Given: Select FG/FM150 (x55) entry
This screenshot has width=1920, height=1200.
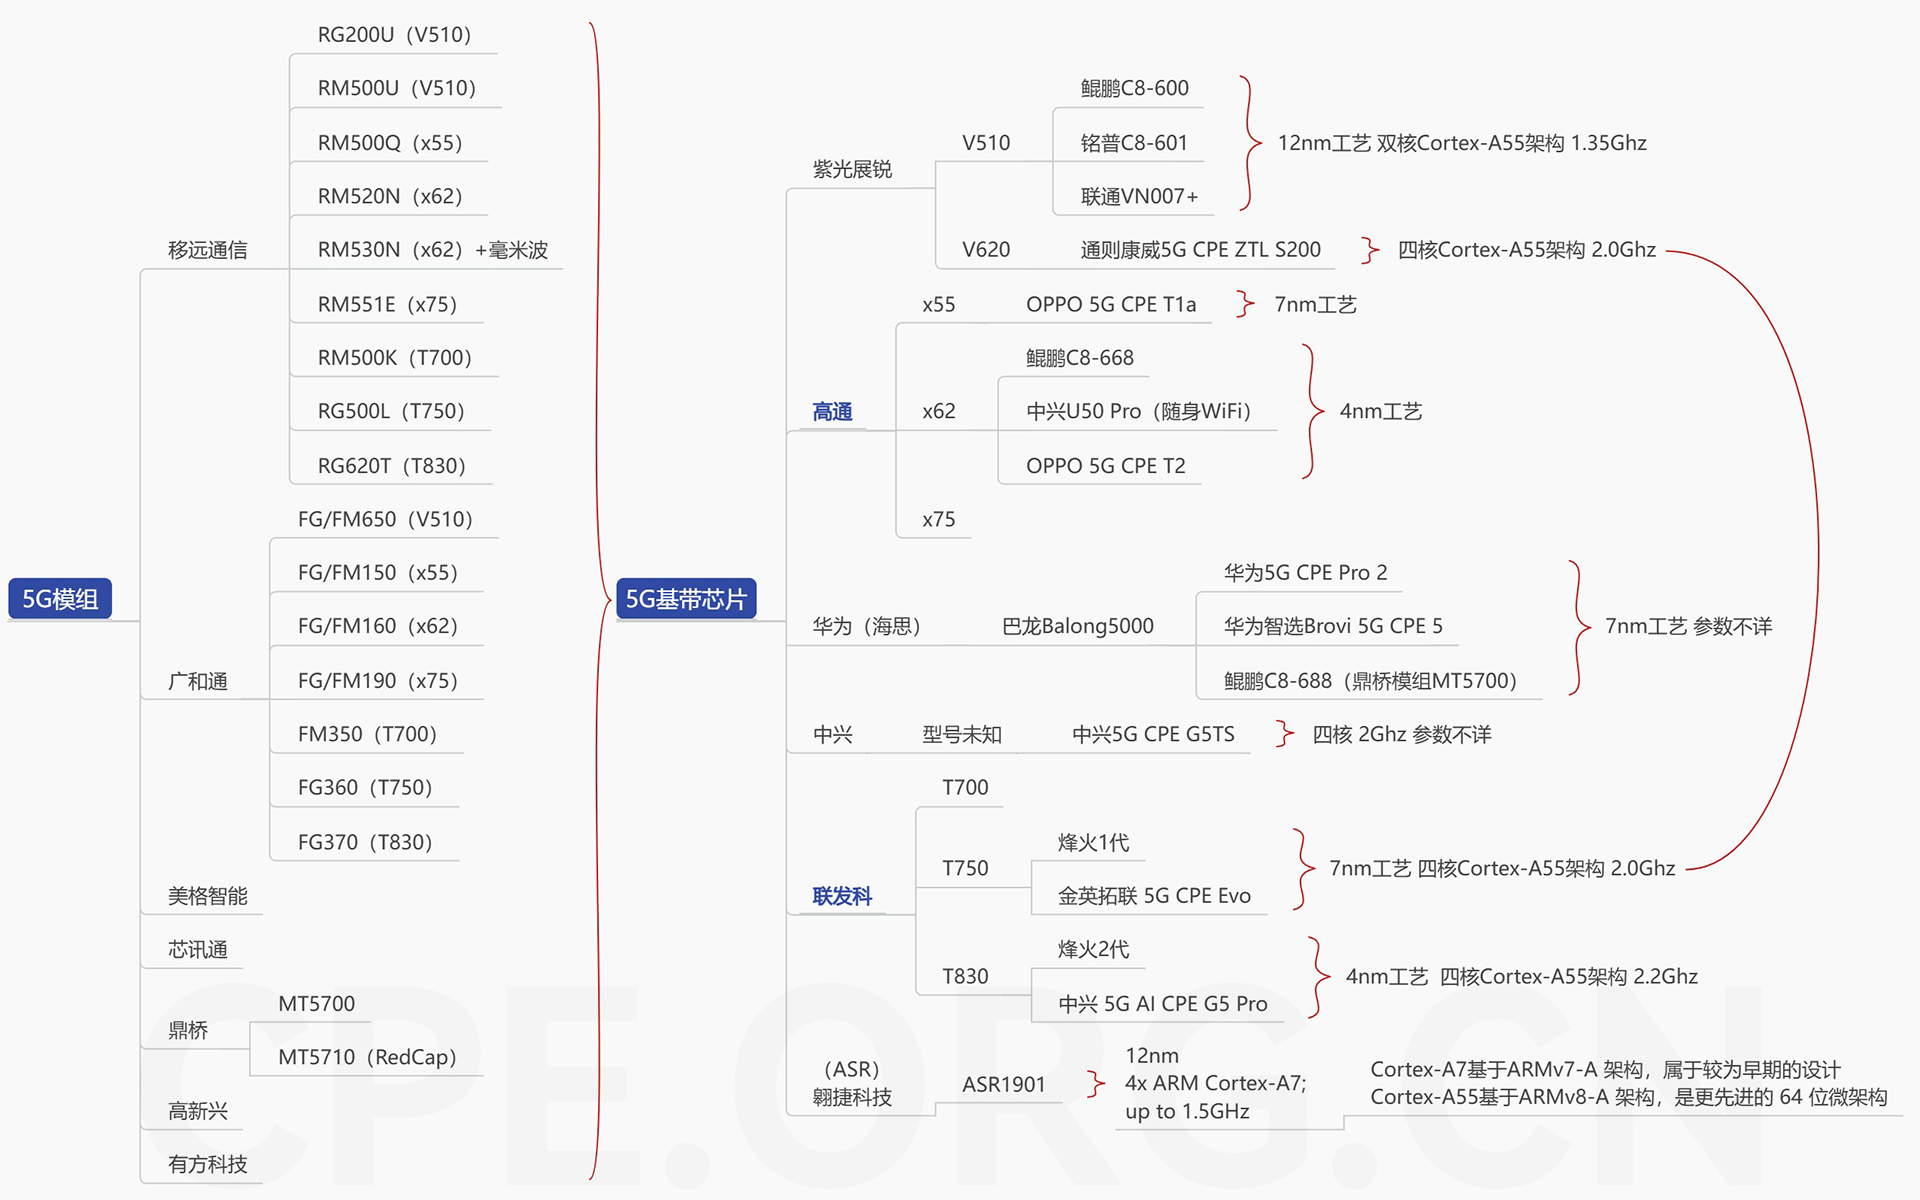Looking at the screenshot, I should (x=377, y=573).
